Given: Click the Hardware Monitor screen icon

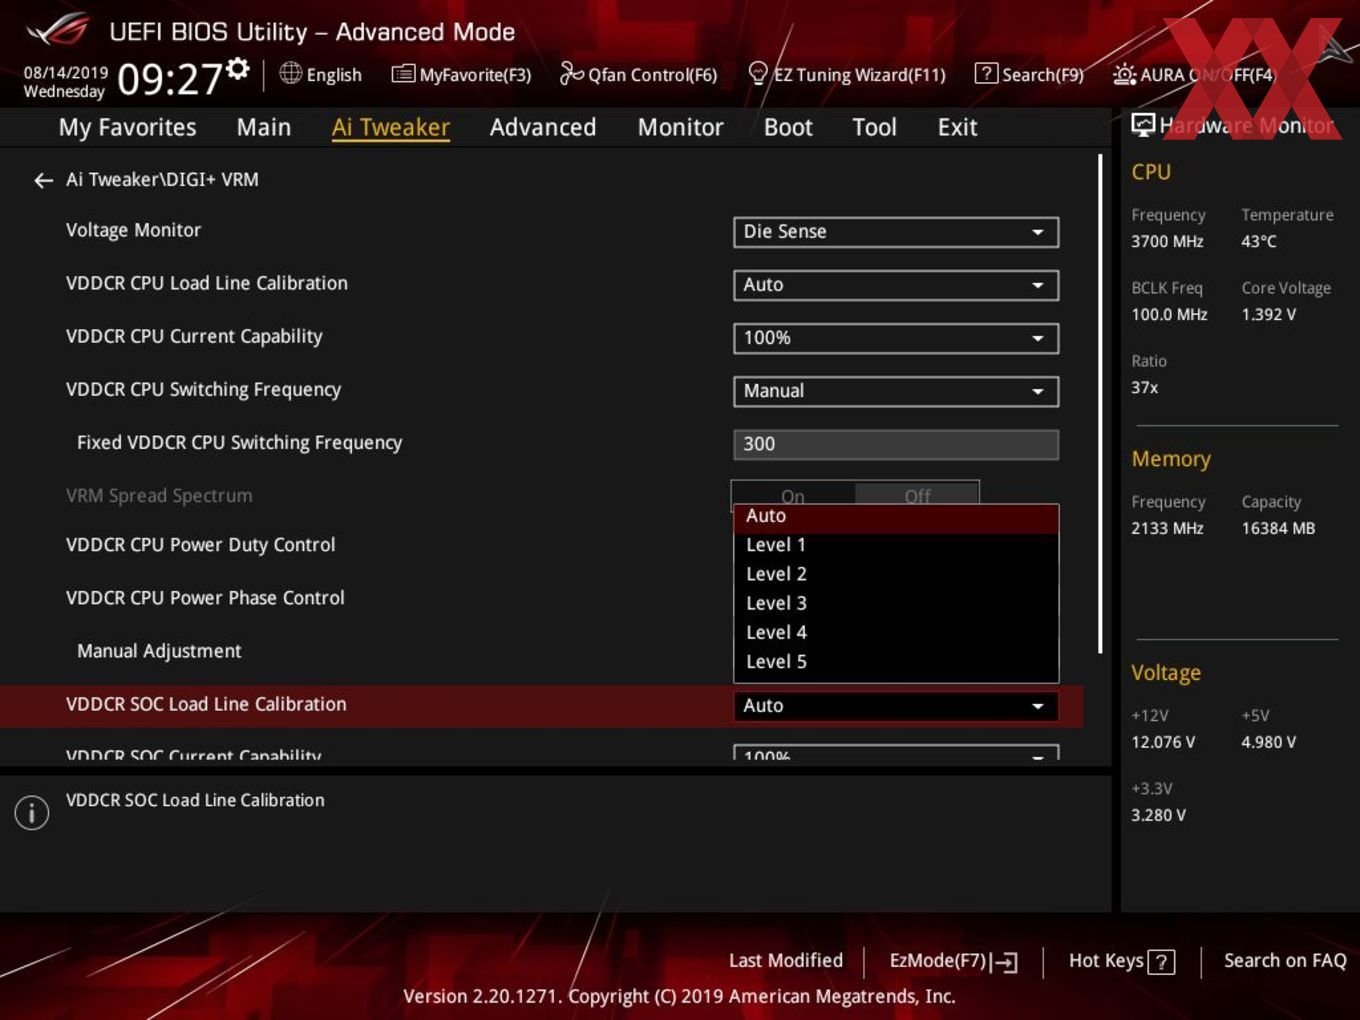Looking at the screenshot, I should pyautogui.click(x=1143, y=124).
